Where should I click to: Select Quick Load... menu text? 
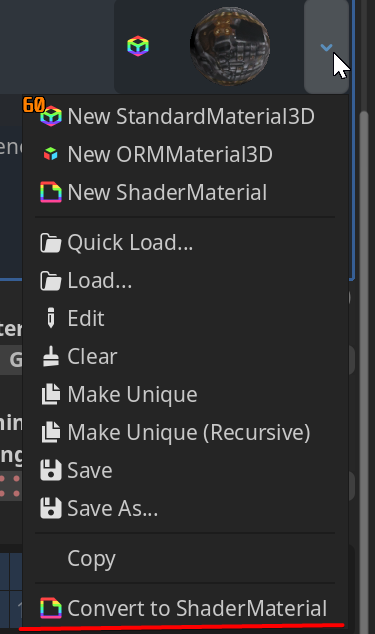point(130,243)
